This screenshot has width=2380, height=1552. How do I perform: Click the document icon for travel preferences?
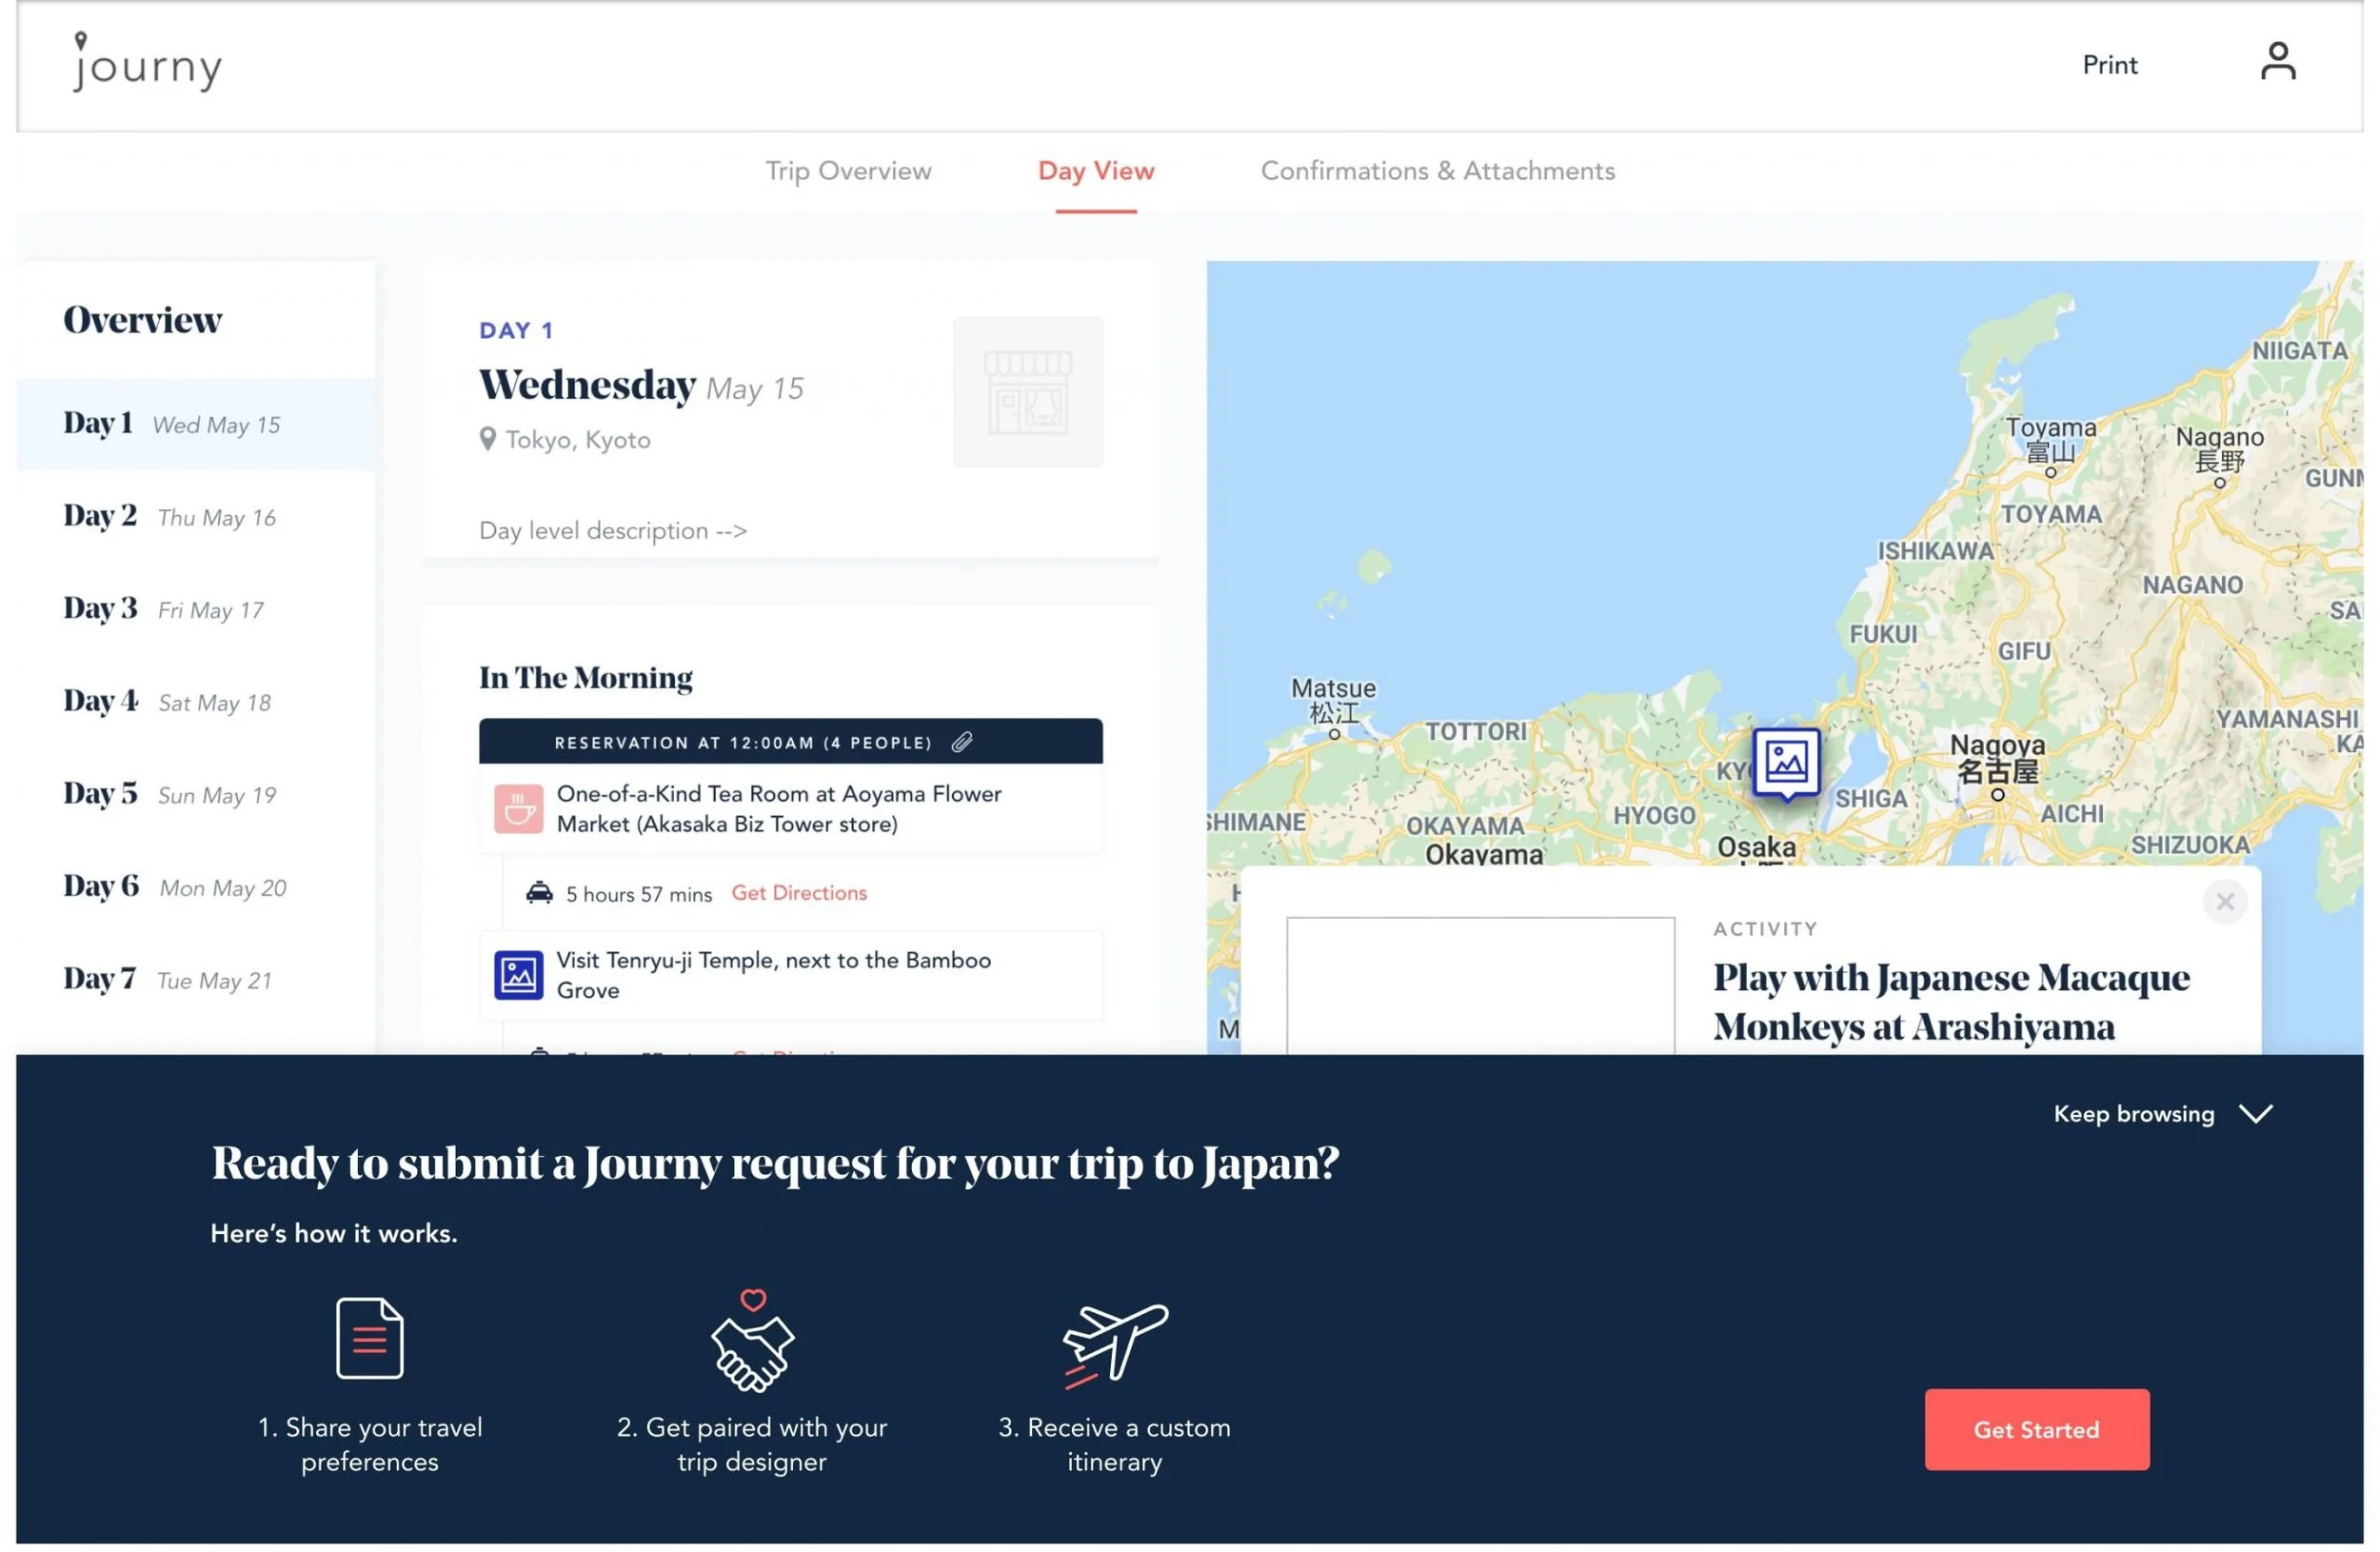pyautogui.click(x=369, y=1338)
